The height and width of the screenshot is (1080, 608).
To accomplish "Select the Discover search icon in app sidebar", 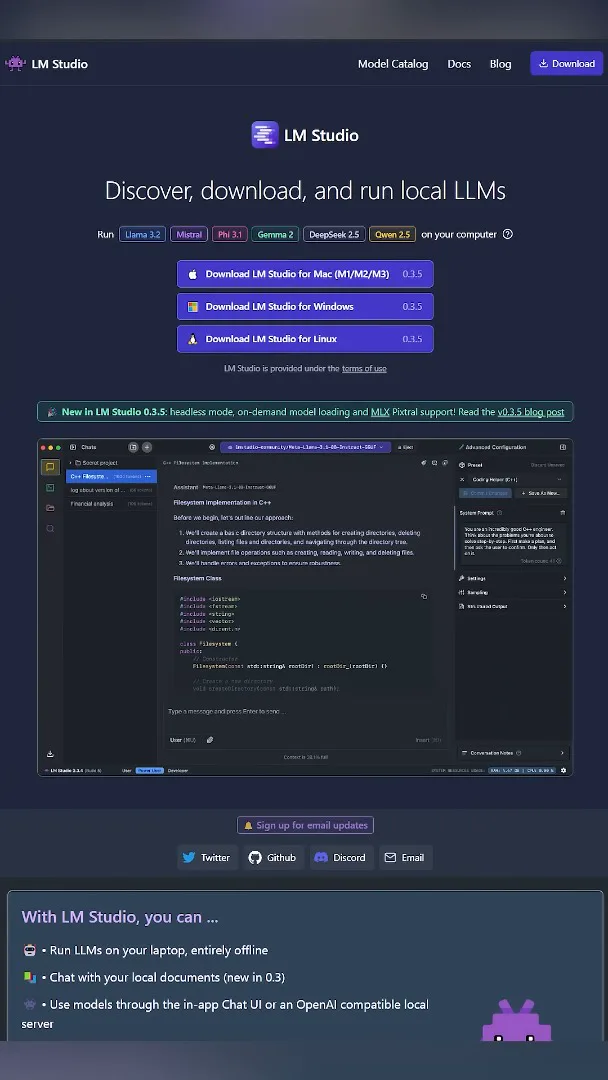I will (x=50, y=528).
